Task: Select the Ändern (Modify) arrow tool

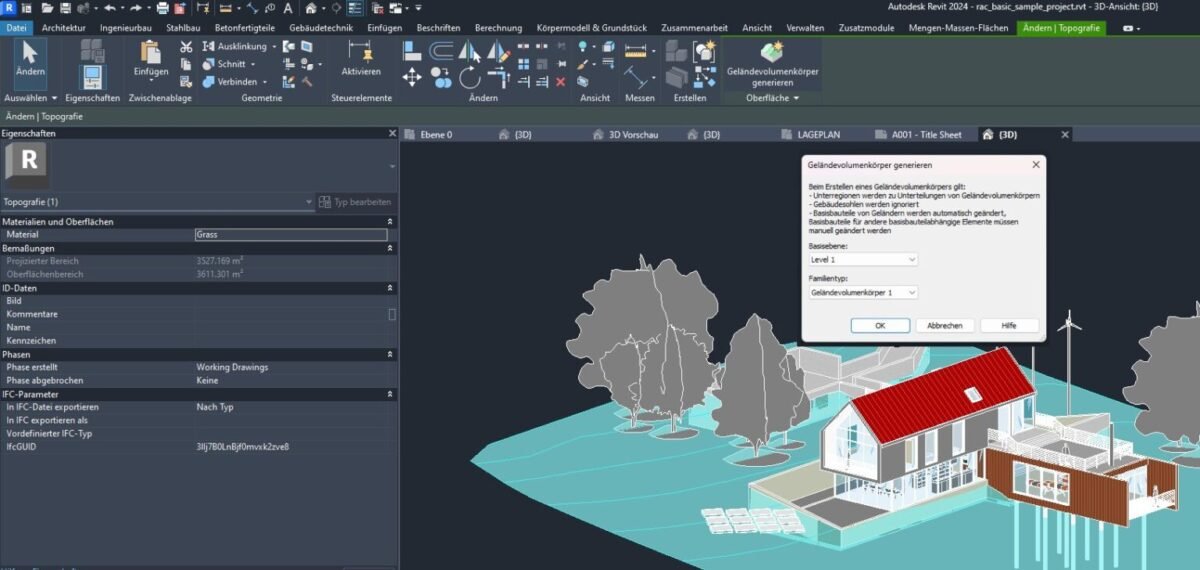Action: coord(30,62)
